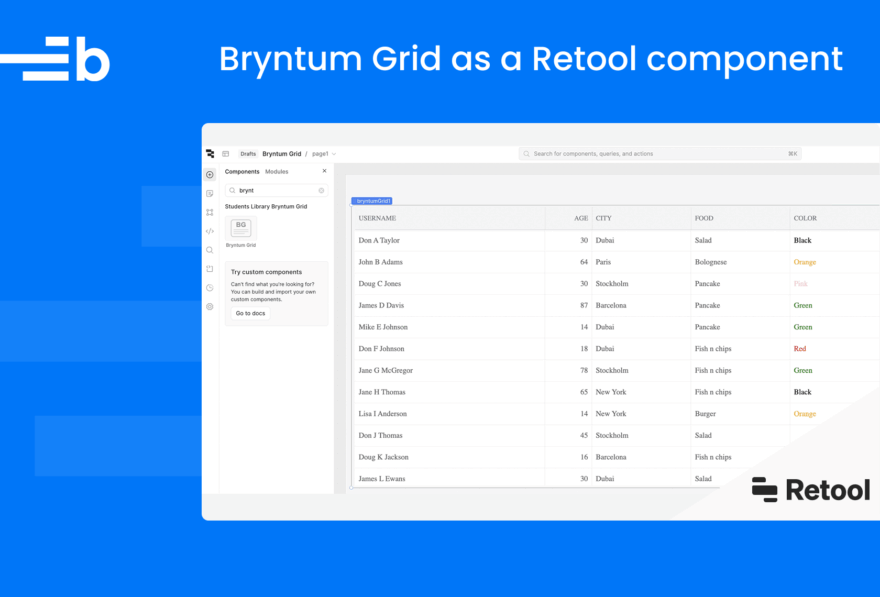Click the Drafts button in the header
Image resolution: width=880 pixels, height=597 pixels.
tap(248, 154)
